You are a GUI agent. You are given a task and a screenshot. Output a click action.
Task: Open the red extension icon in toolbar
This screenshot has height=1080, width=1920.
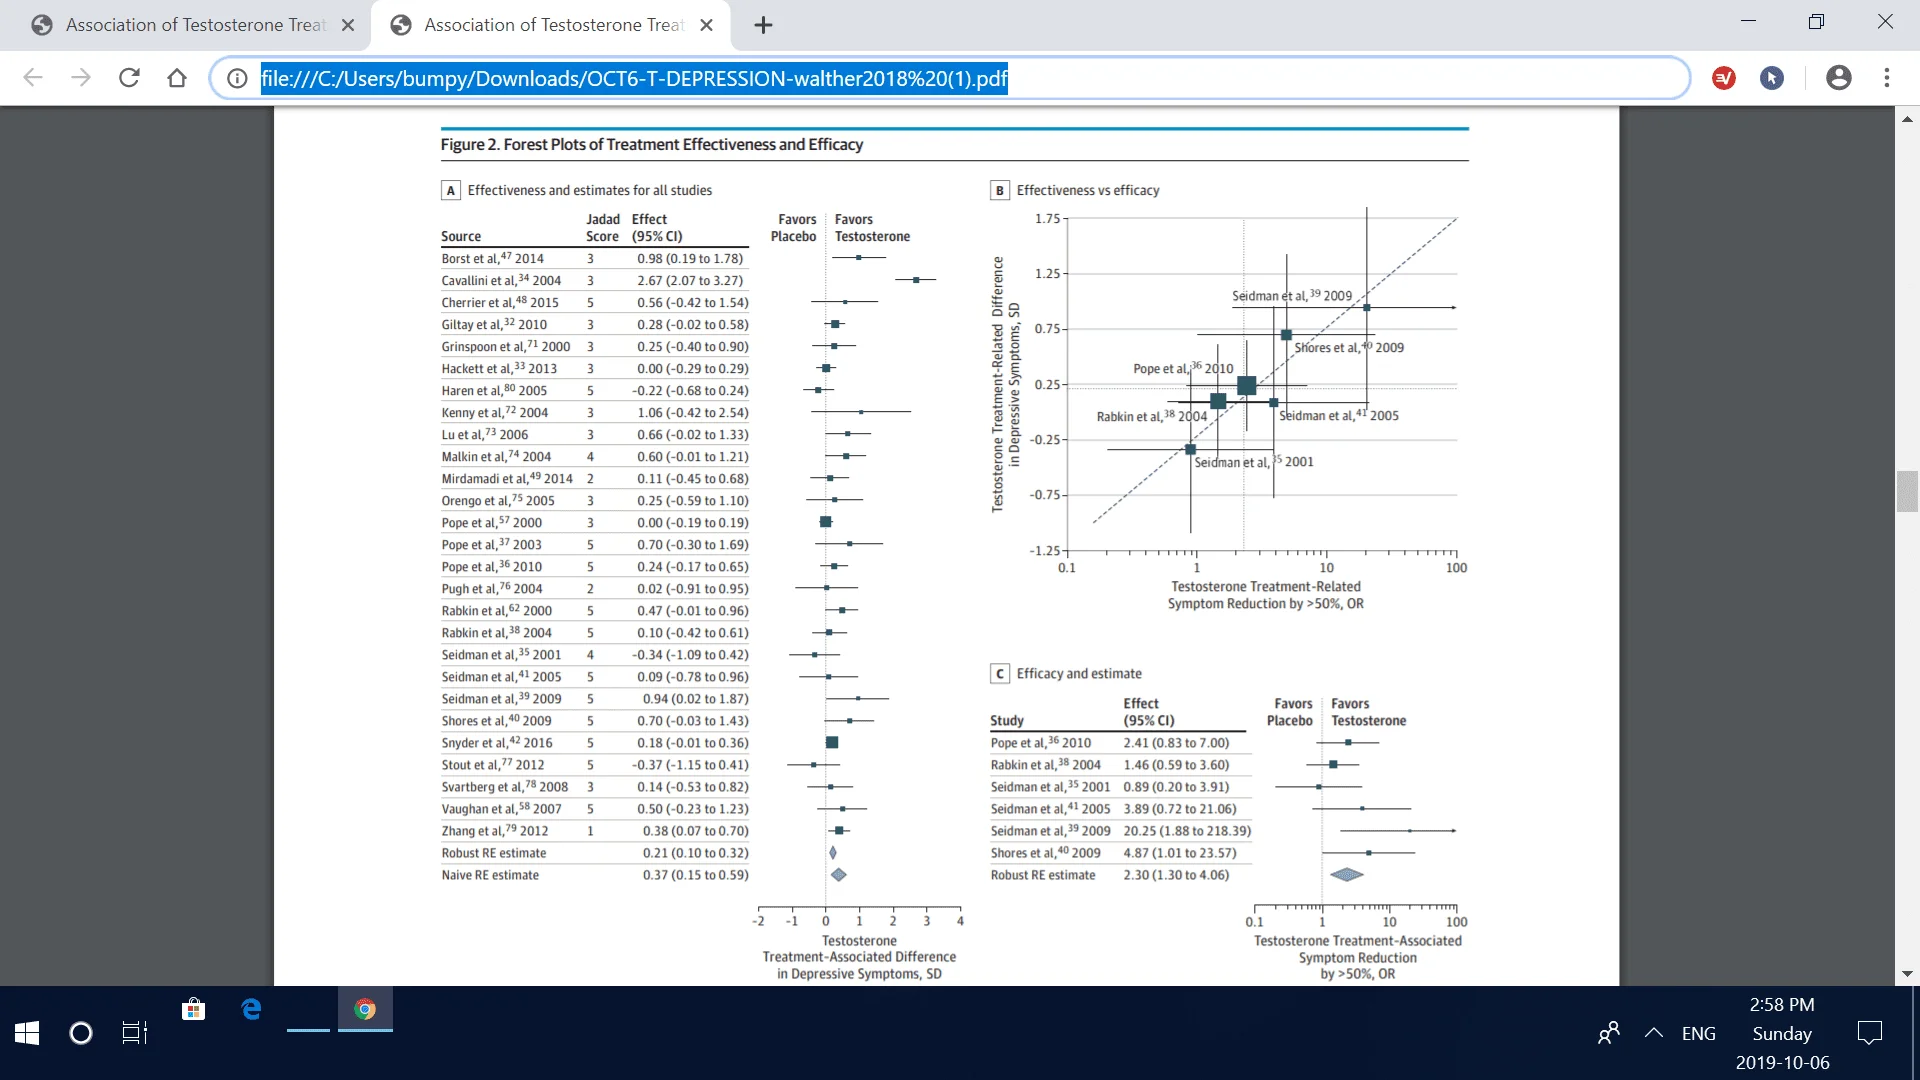pos(1724,78)
